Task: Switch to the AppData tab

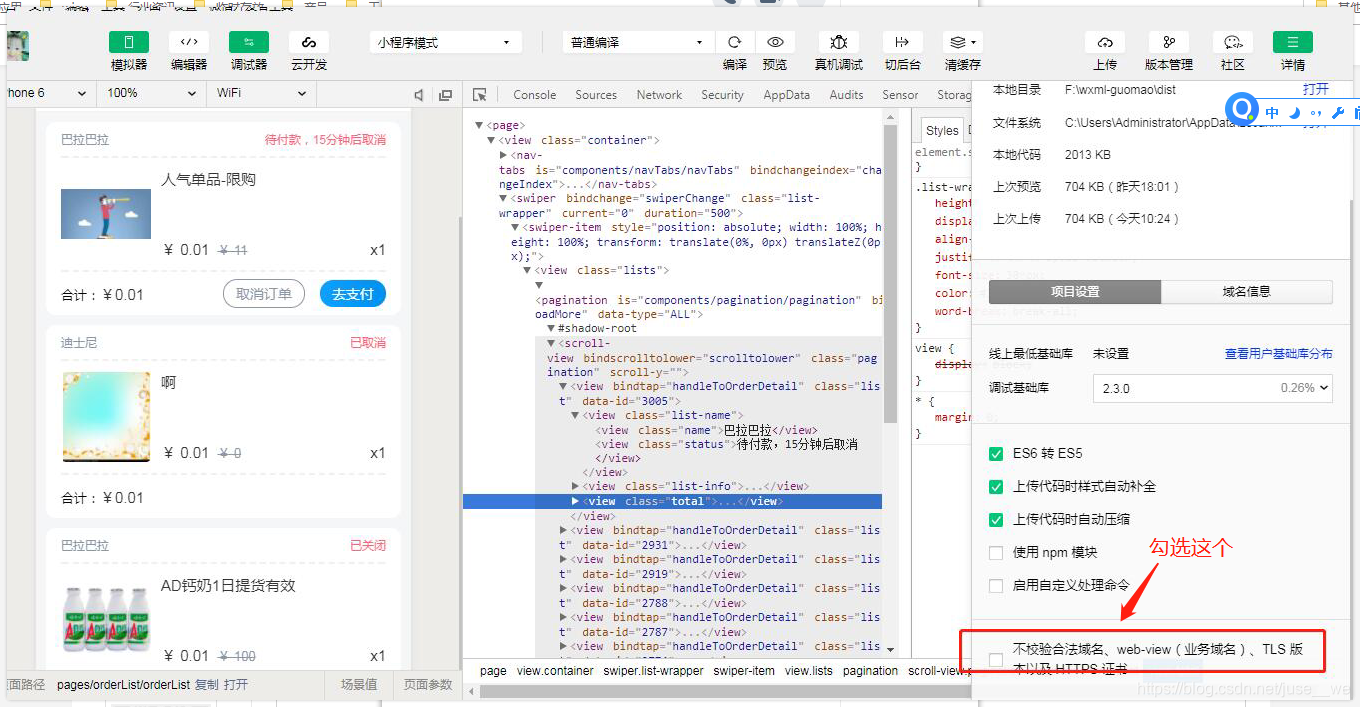Action: point(787,95)
